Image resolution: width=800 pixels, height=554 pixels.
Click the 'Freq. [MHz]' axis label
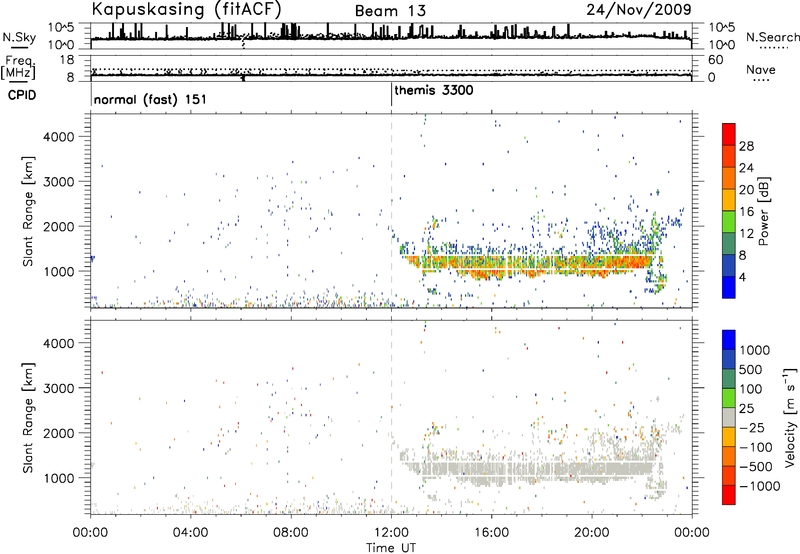18,67
